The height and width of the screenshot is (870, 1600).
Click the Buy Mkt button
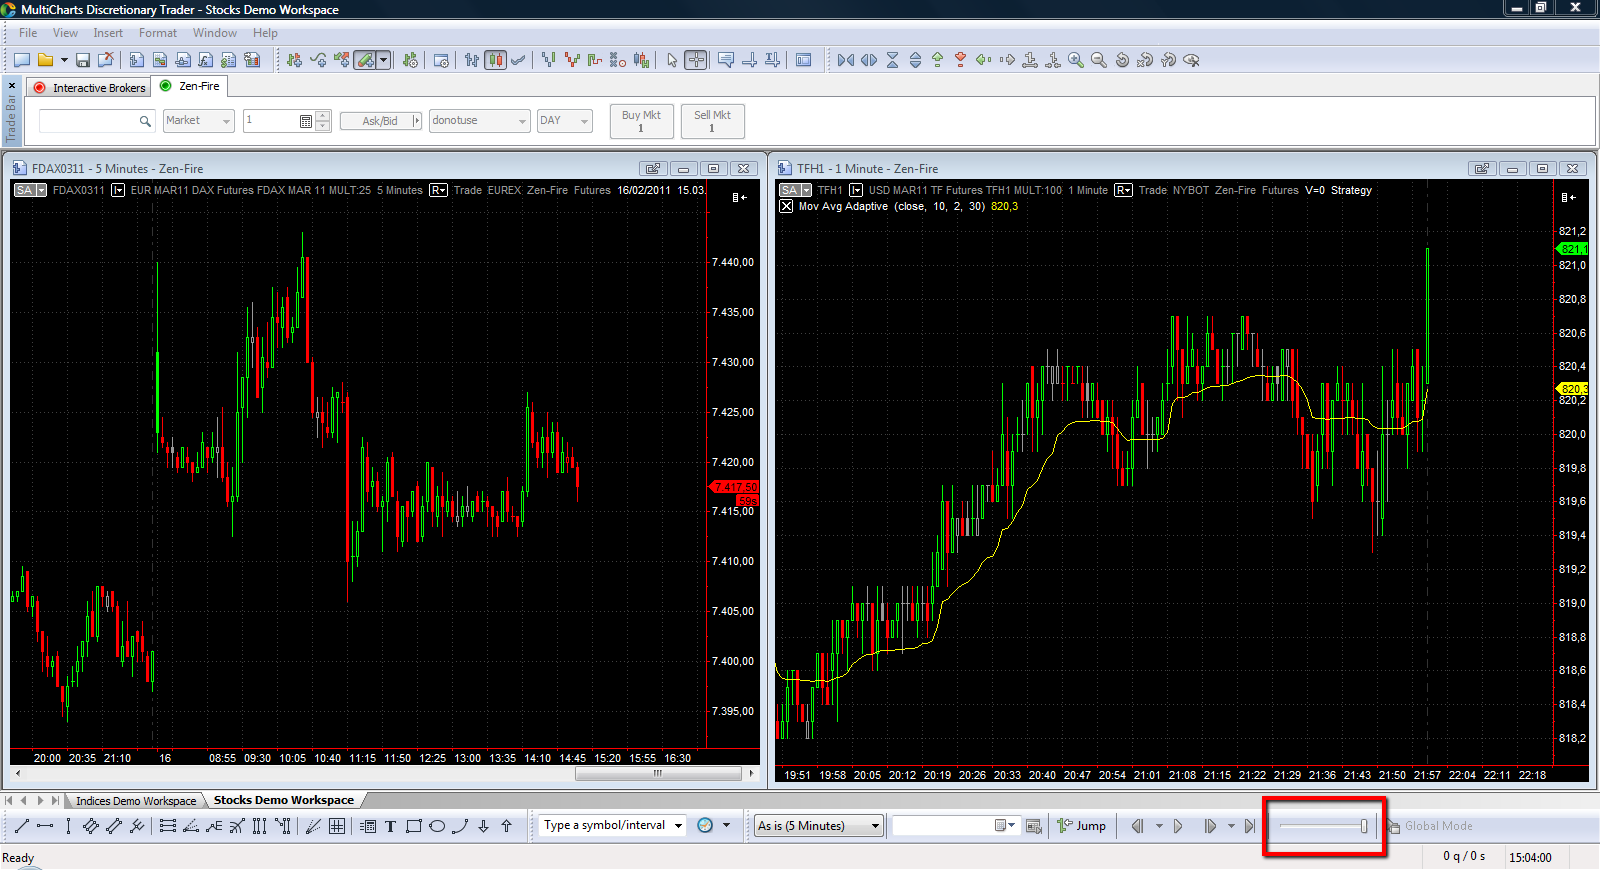point(641,121)
